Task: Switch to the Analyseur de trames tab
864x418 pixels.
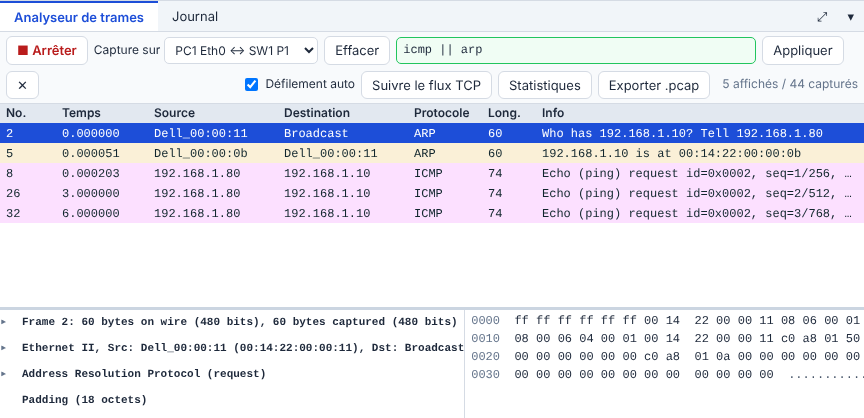Action: pos(79,17)
